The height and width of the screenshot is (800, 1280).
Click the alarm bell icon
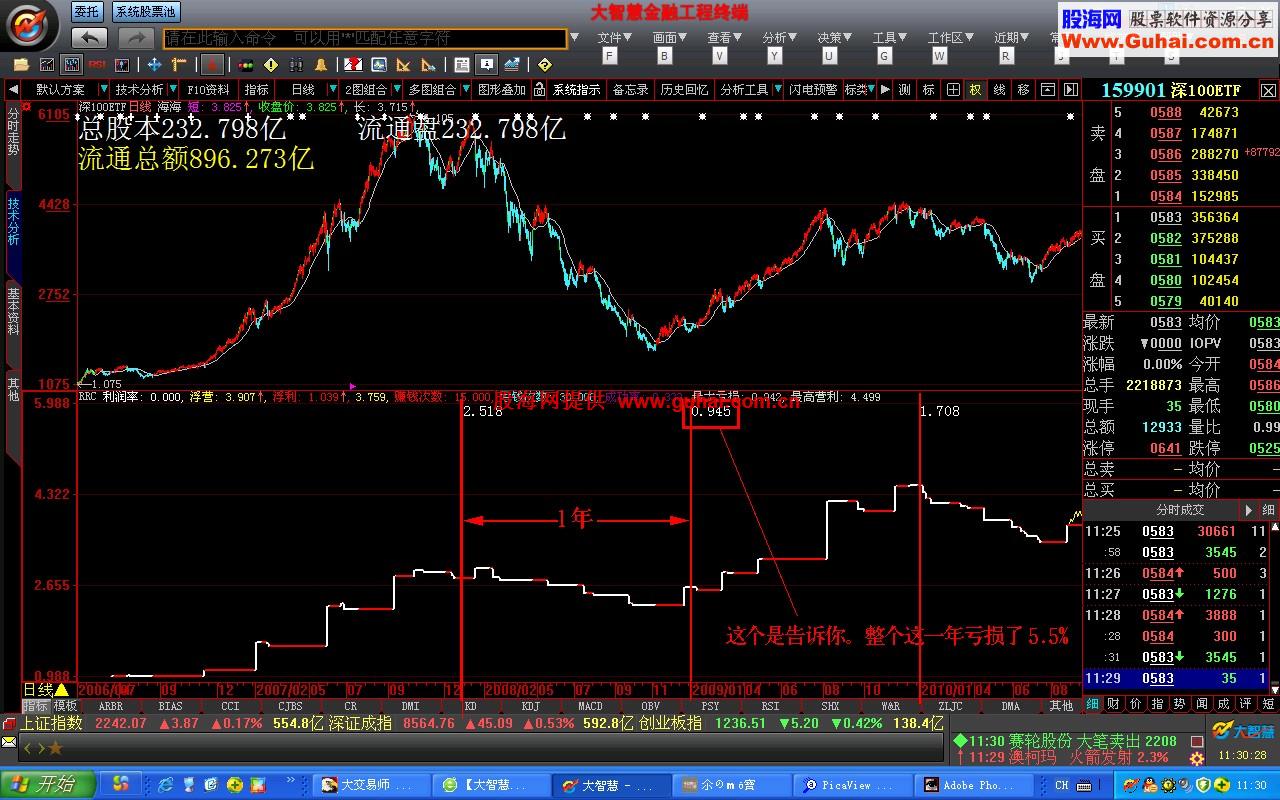[x=321, y=65]
